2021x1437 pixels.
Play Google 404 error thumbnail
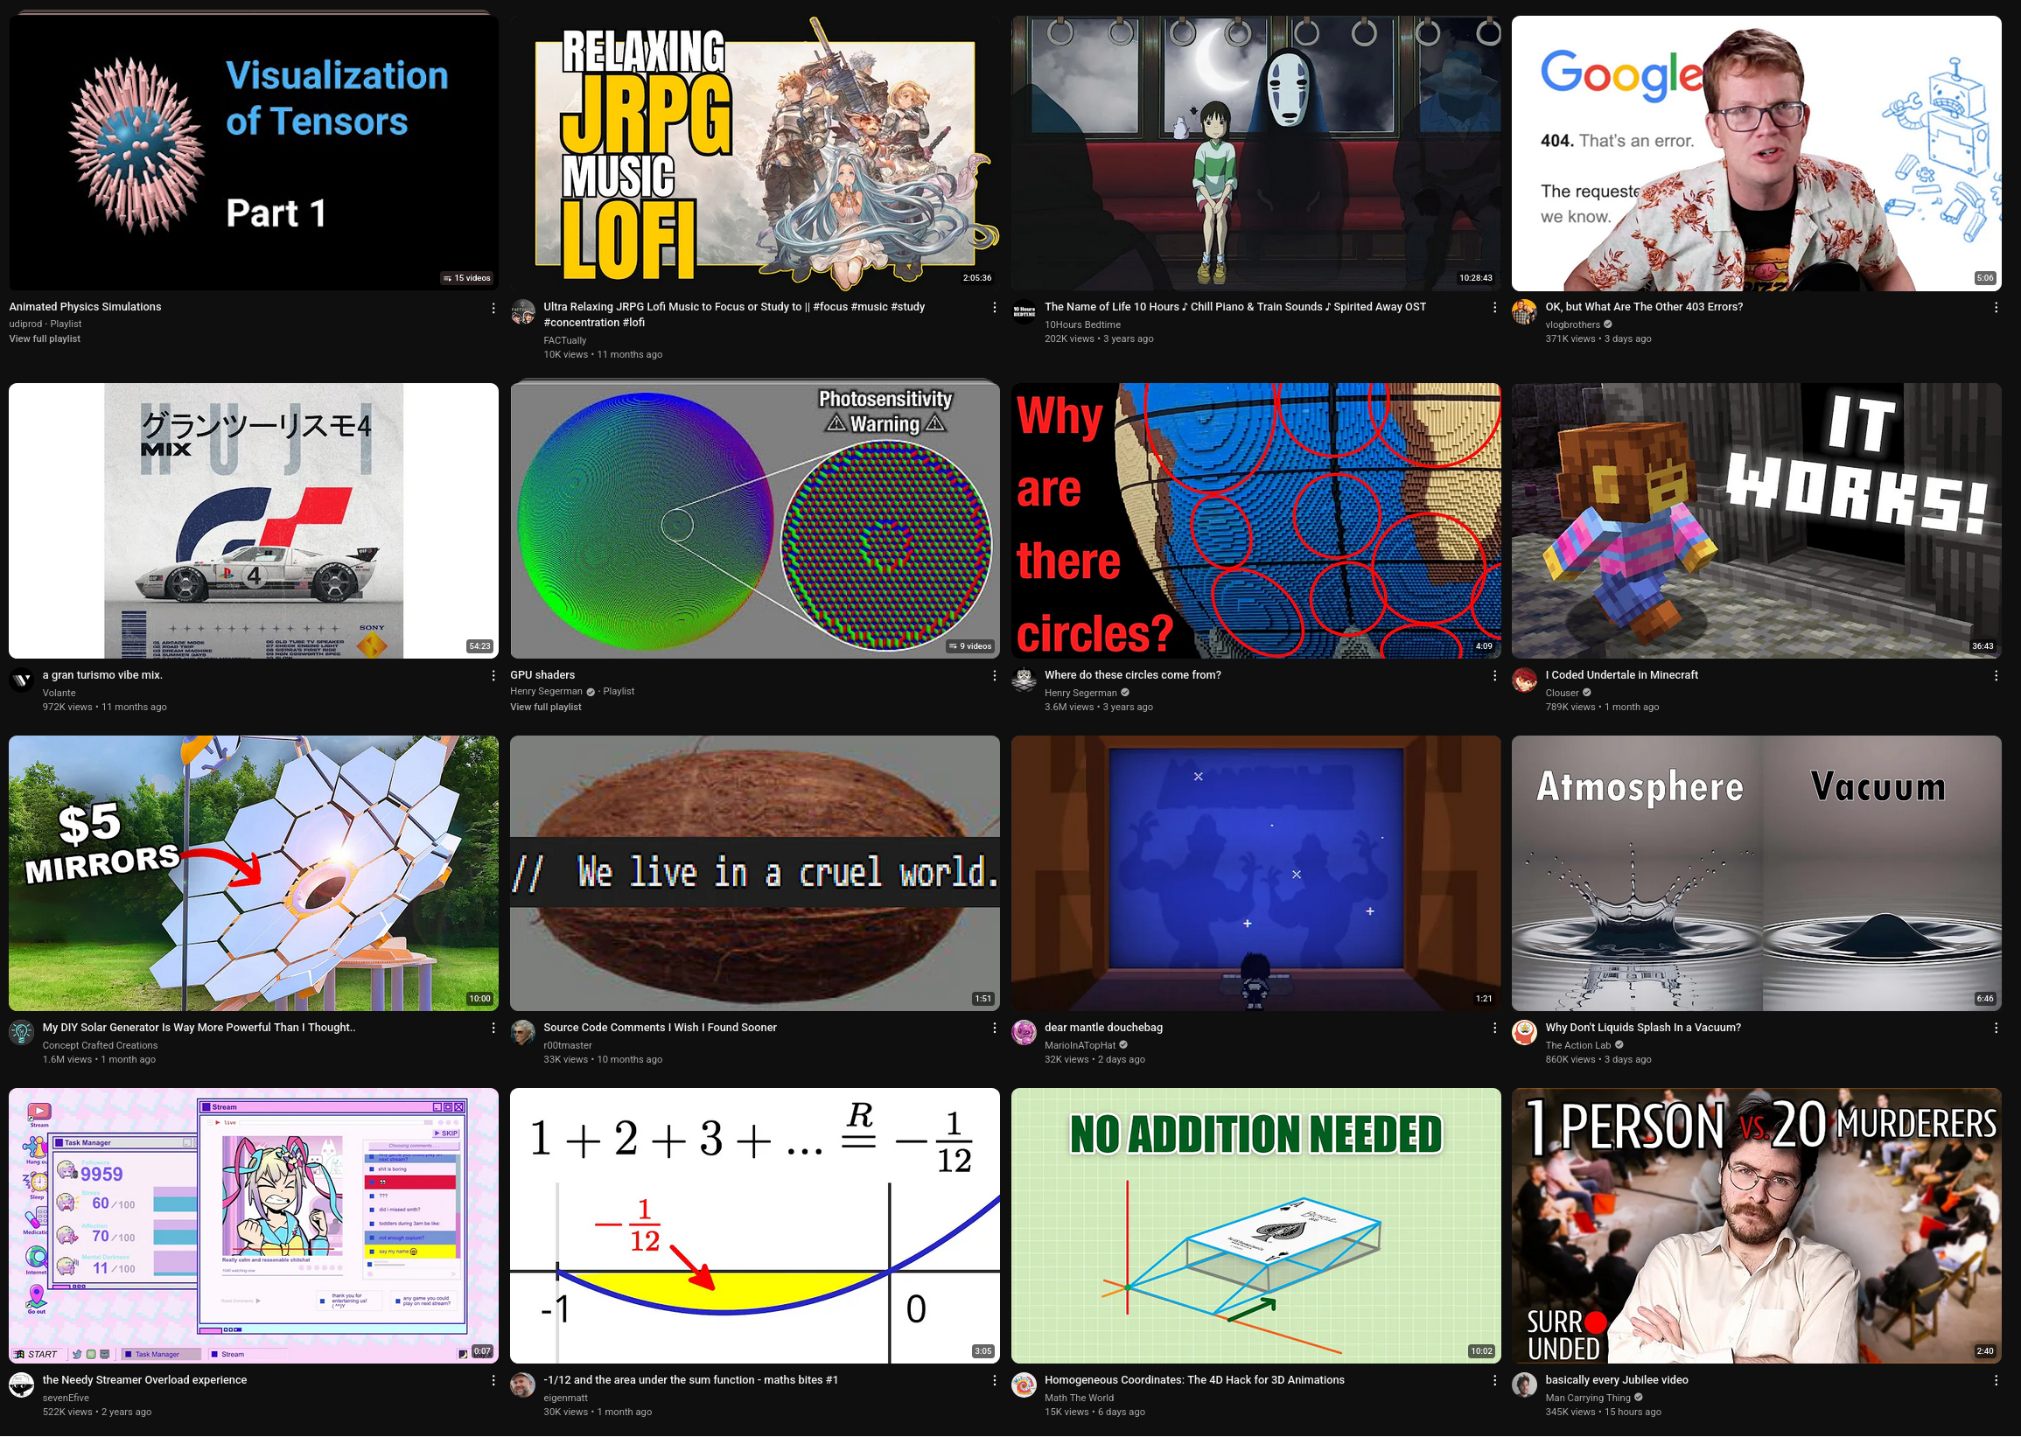click(x=1757, y=152)
